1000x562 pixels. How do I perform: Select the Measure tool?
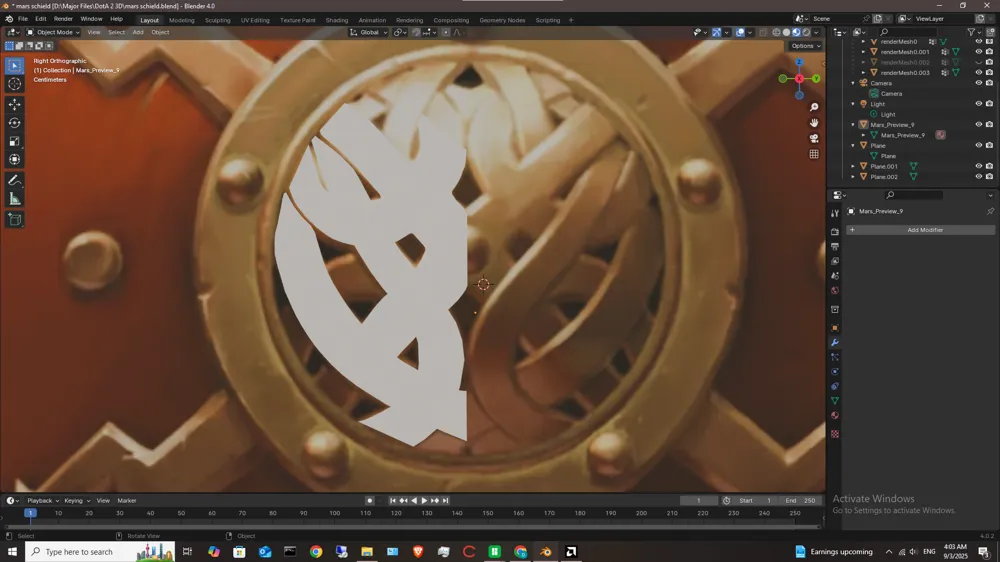[x=15, y=199]
